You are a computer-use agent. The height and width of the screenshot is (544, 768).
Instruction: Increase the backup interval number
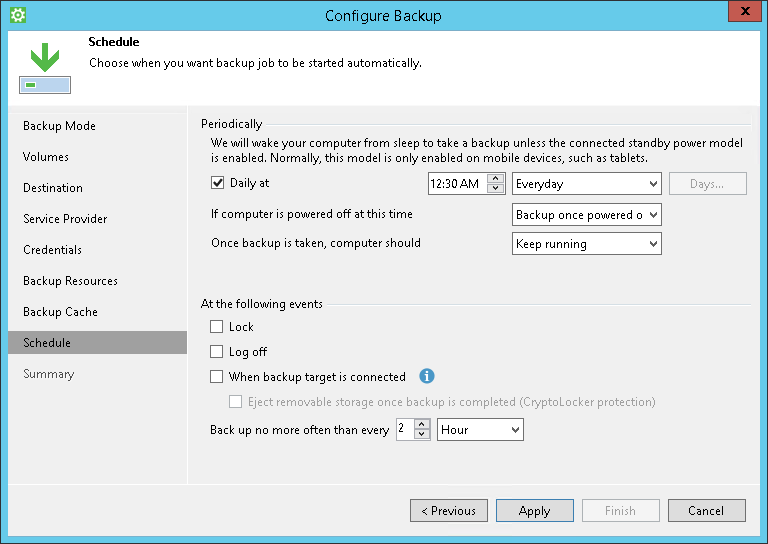point(423,424)
